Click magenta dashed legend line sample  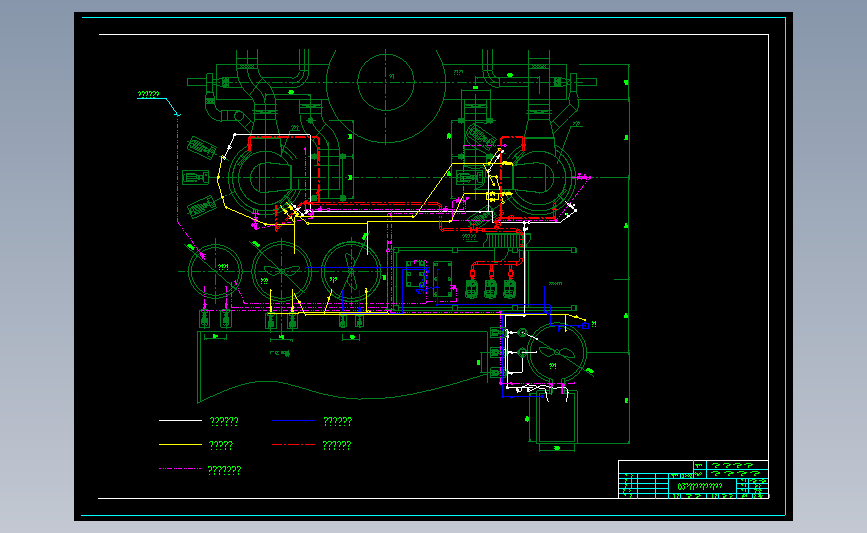click(180, 469)
